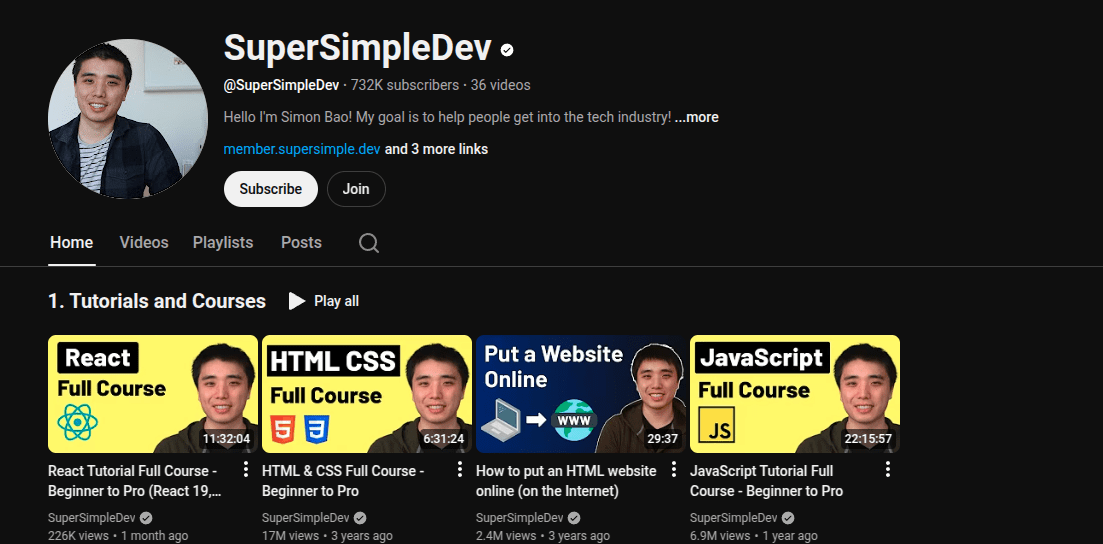Click SuperSimpleDev channel name under website online video
Image resolution: width=1103 pixels, height=544 pixels.
(520, 518)
